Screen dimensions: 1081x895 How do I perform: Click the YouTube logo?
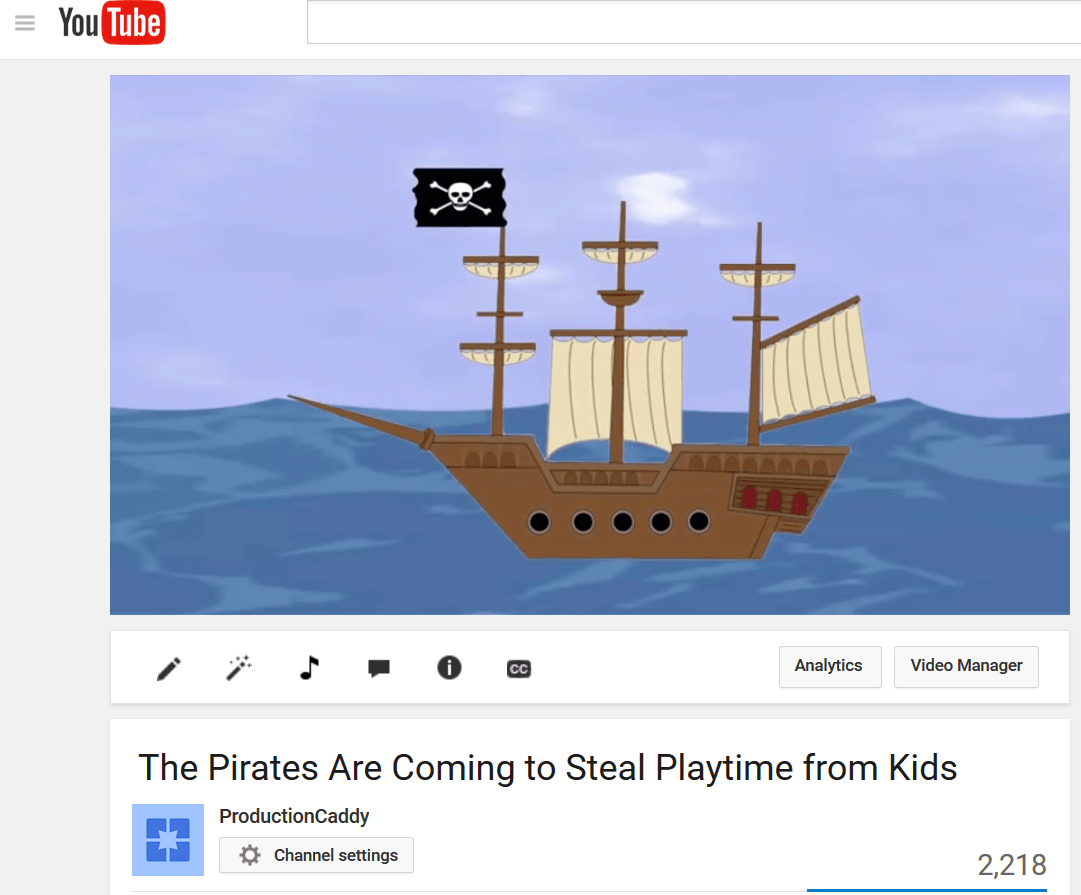coord(111,23)
